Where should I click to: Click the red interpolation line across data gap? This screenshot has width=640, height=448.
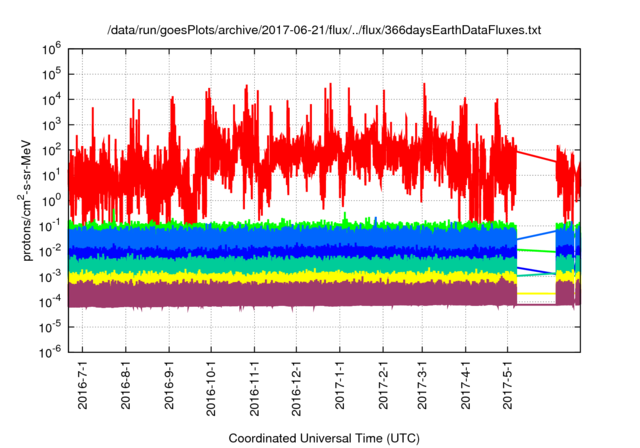pos(536,157)
